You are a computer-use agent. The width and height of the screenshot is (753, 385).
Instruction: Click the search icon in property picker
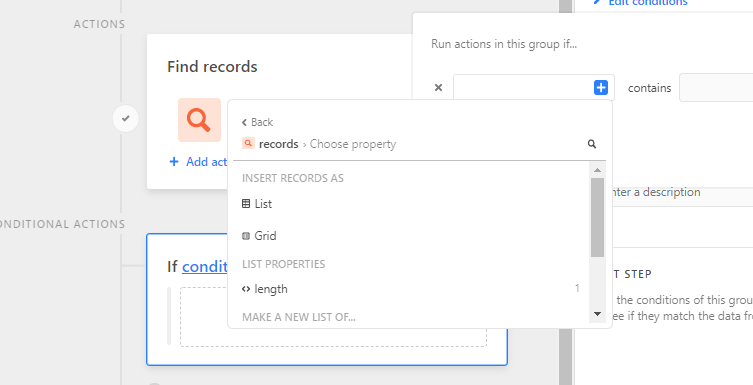pos(592,144)
